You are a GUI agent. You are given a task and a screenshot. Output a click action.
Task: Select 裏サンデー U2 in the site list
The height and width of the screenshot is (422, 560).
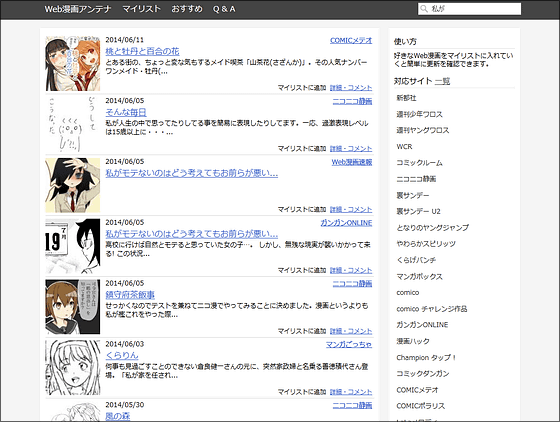coord(419,211)
